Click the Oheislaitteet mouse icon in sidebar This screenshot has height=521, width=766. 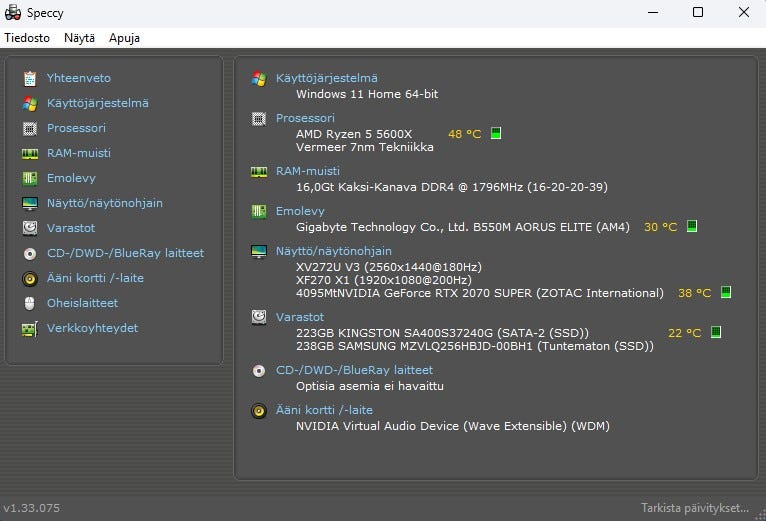click(30, 303)
